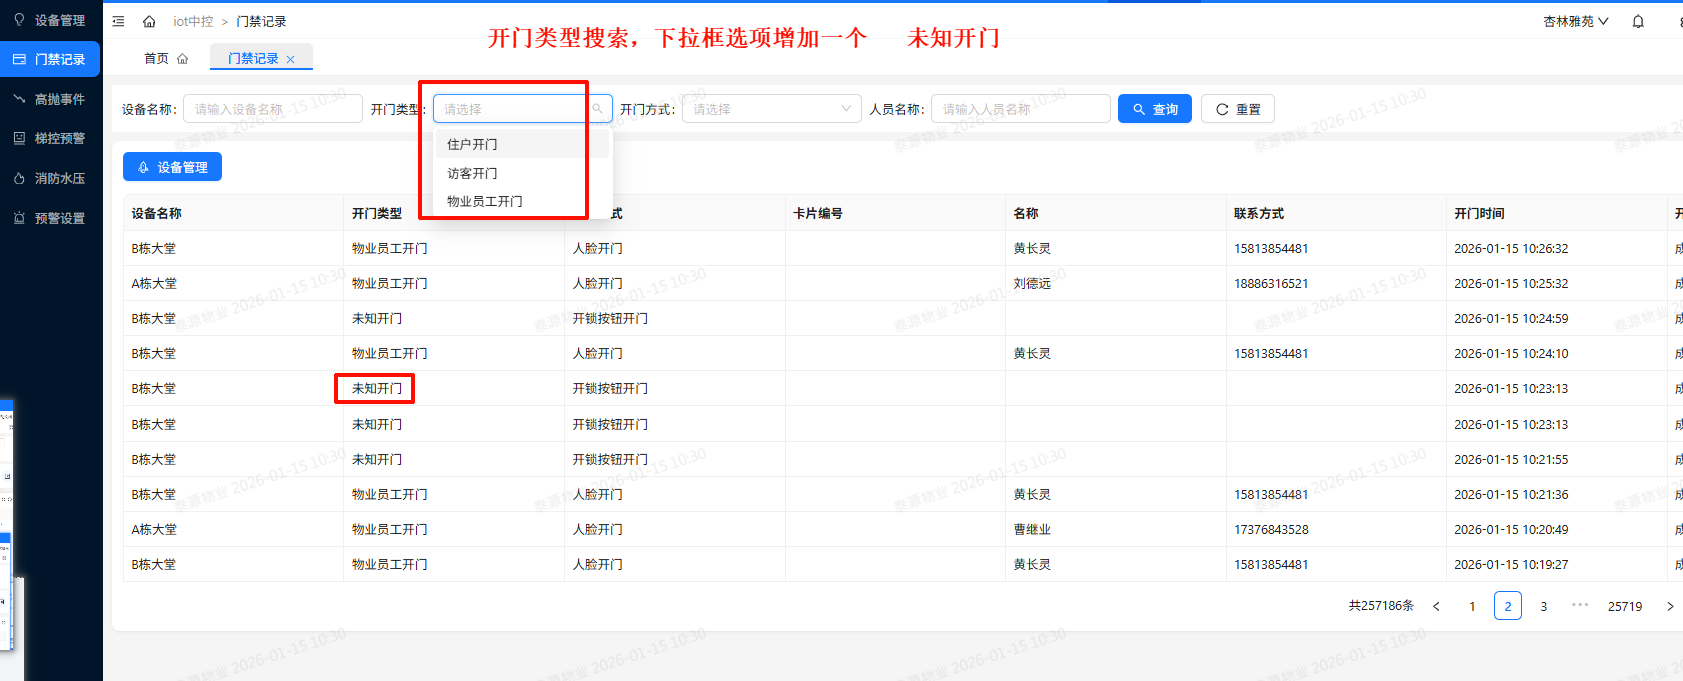The width and height of the screenshot is (1683, 681).
Task: Click the blue 设备管理 button
Action: coord(172,167)
